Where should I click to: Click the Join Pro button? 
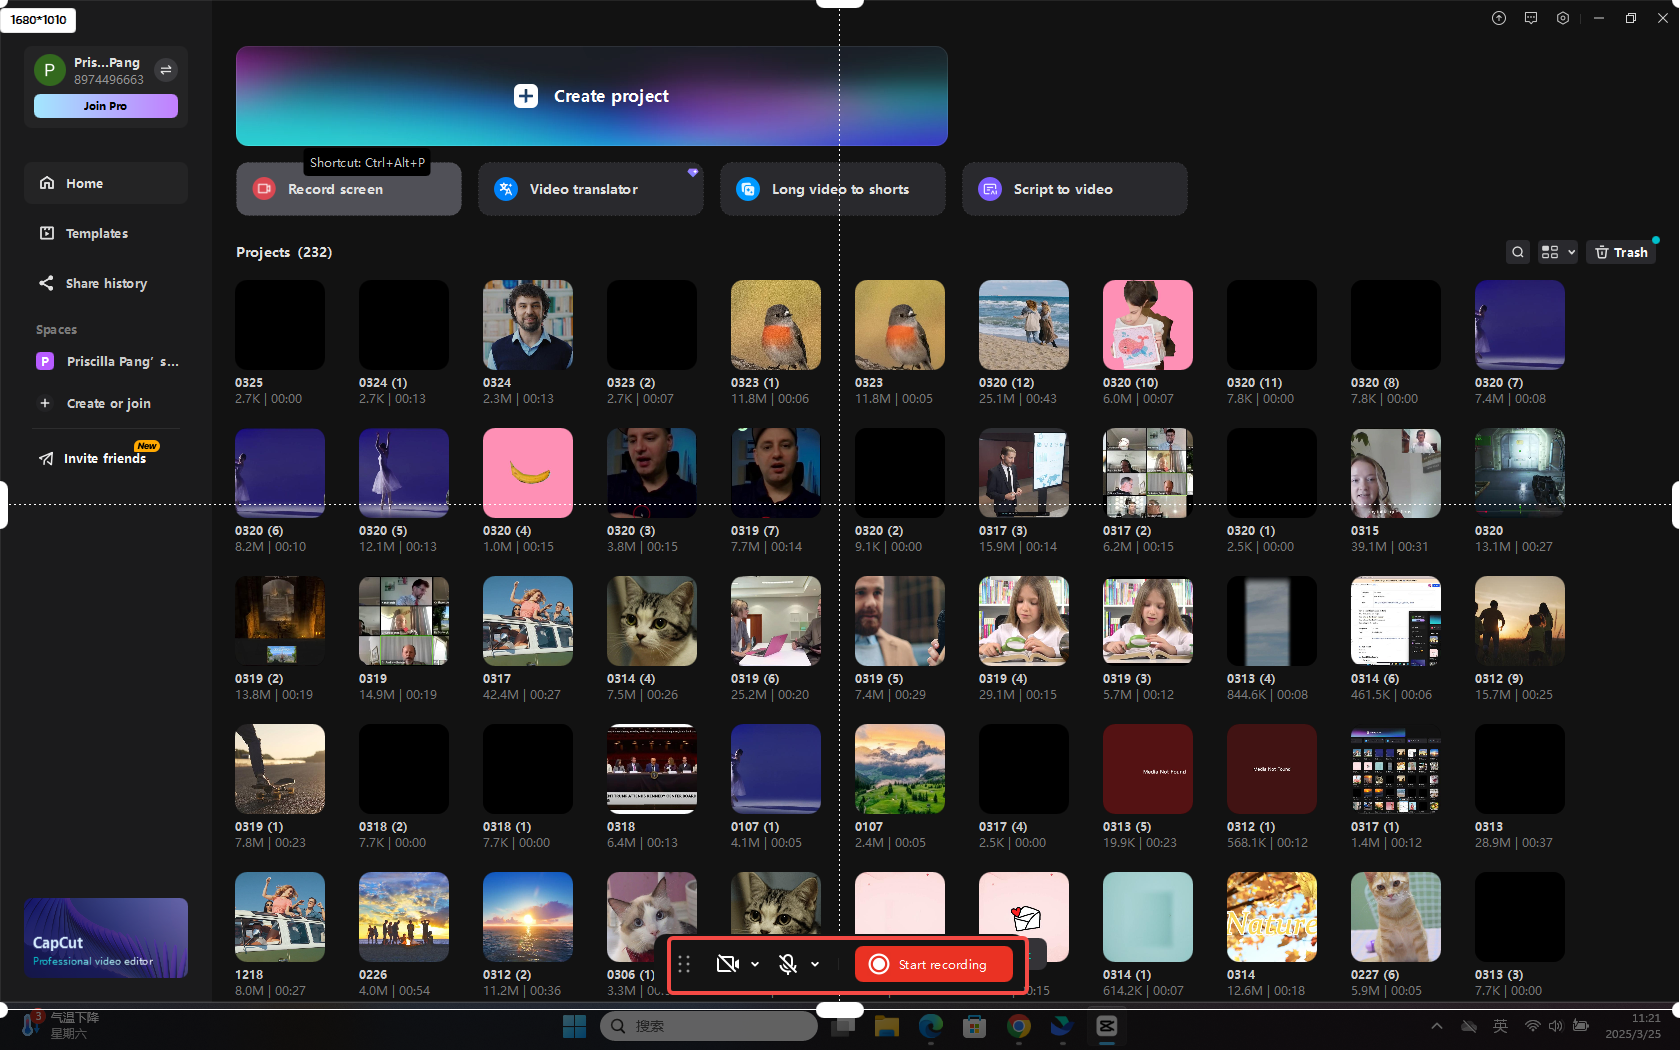click(106, 105)
